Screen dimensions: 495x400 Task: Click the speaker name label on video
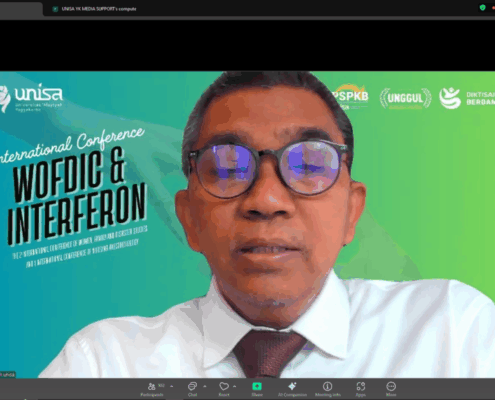coord(8,374)
